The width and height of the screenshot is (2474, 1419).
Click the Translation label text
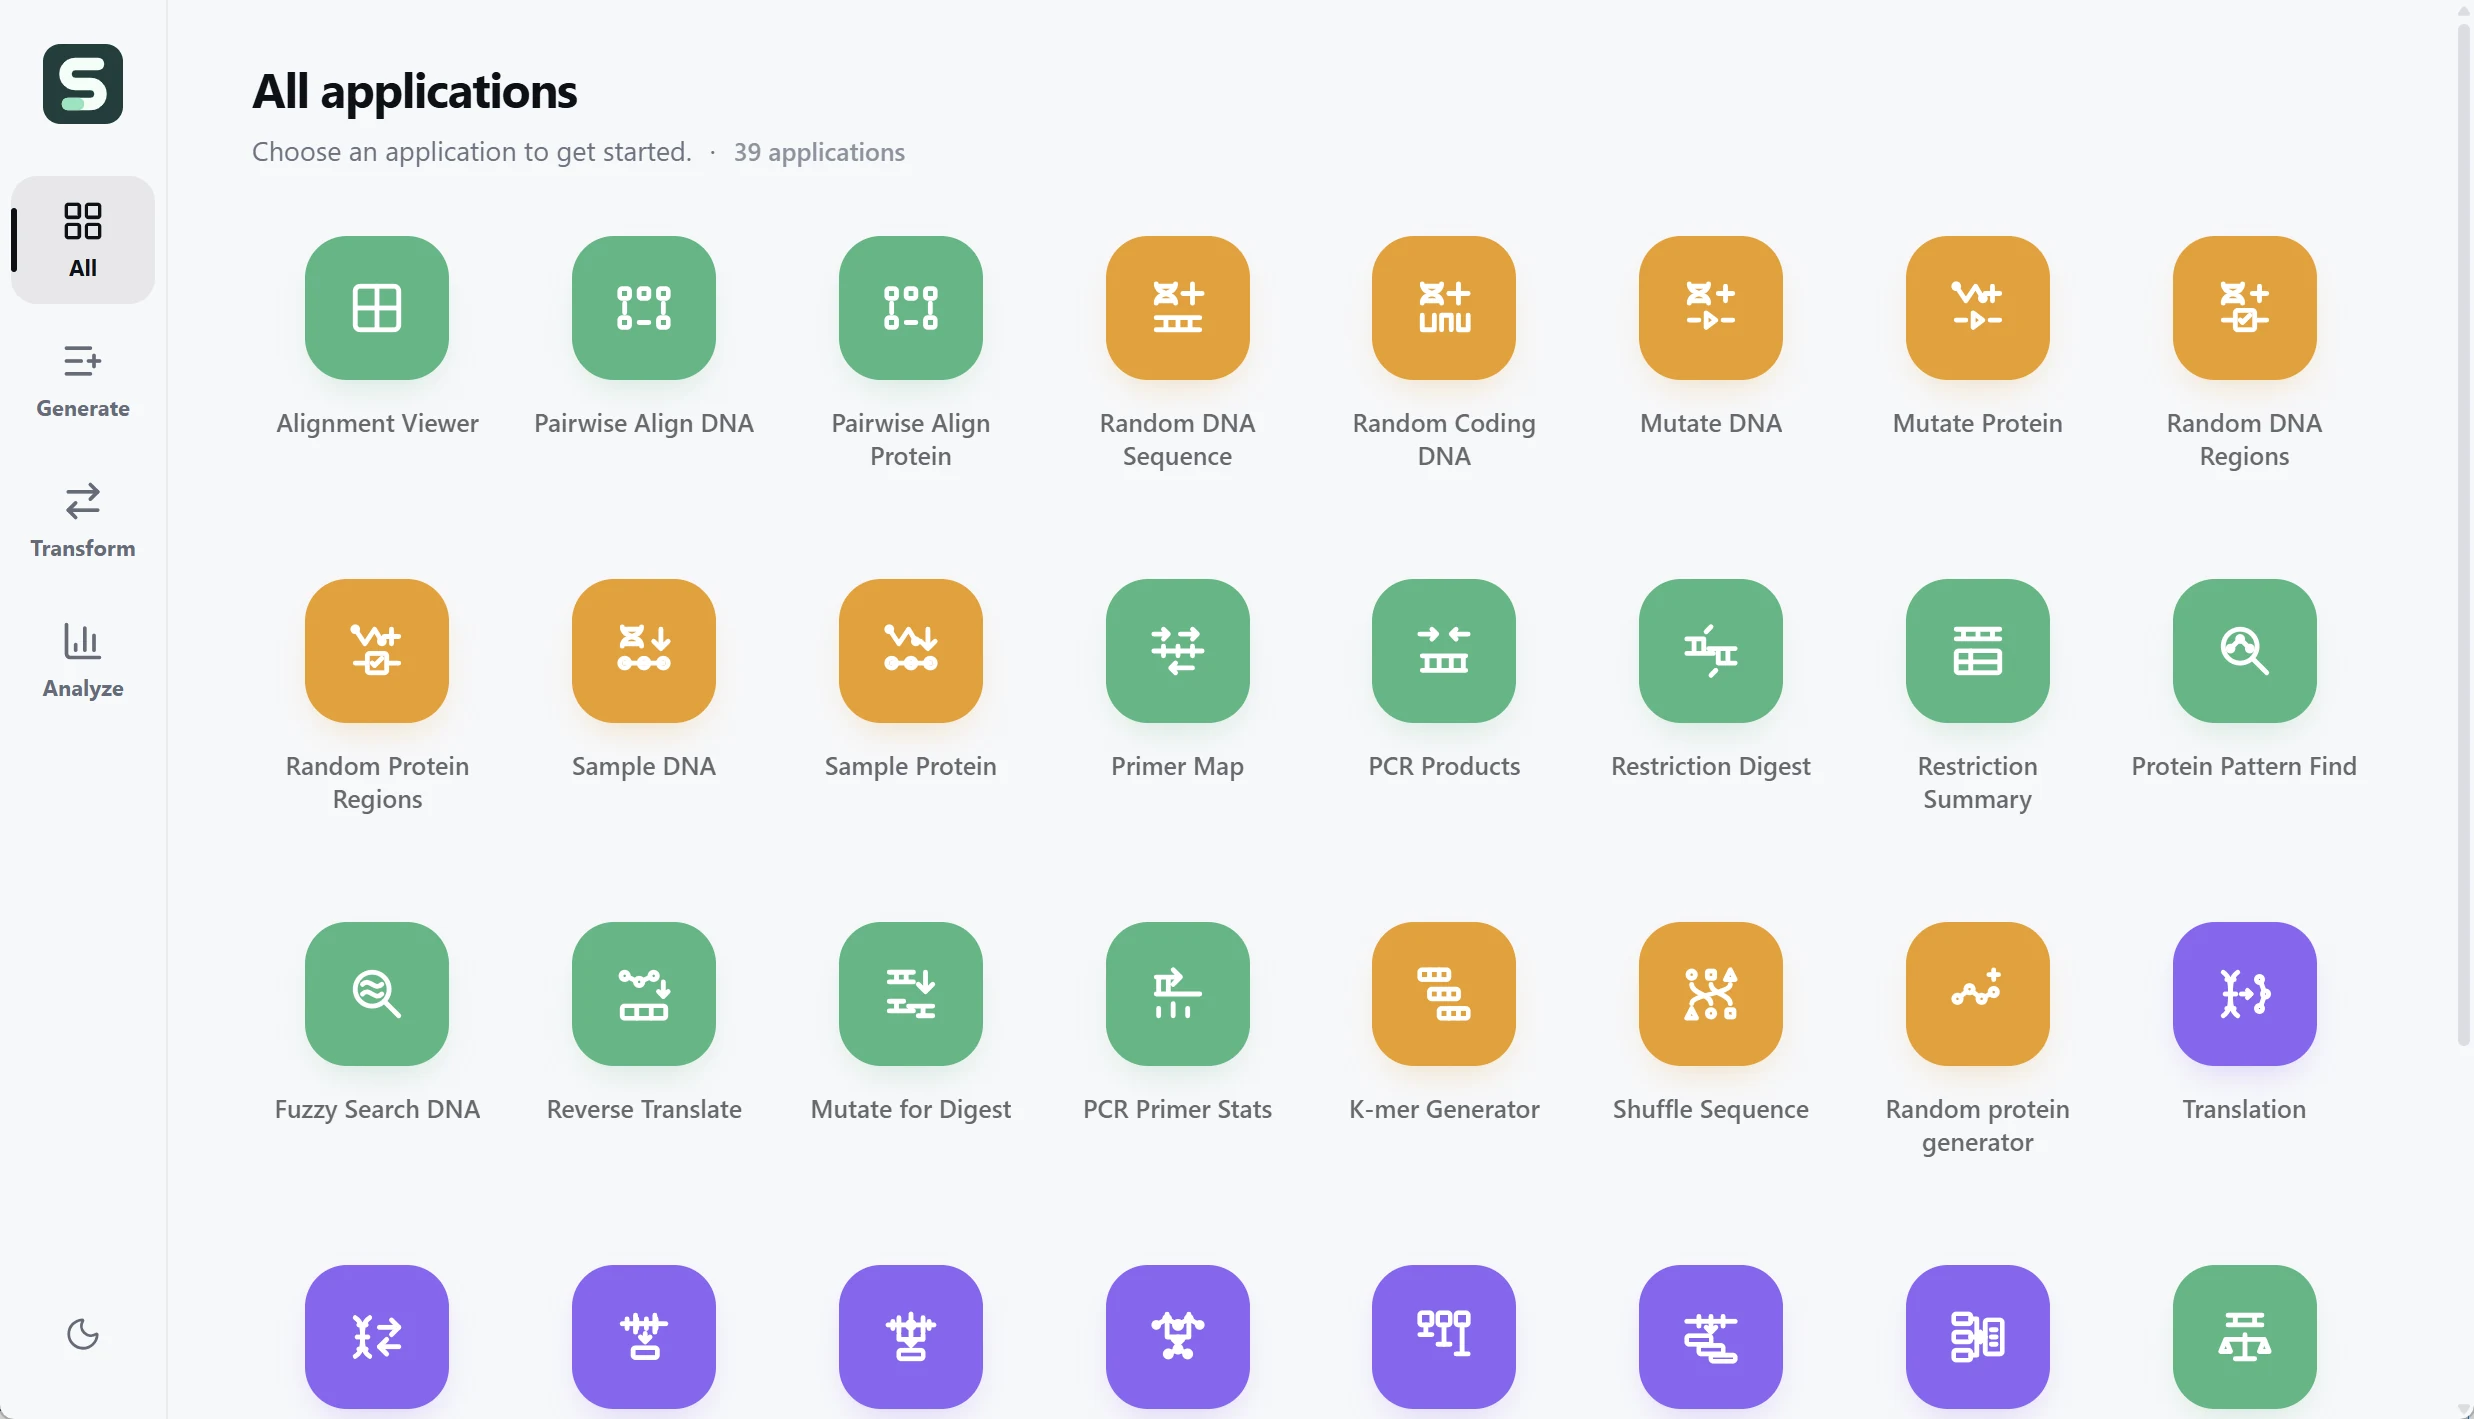coord(2245,1109)
